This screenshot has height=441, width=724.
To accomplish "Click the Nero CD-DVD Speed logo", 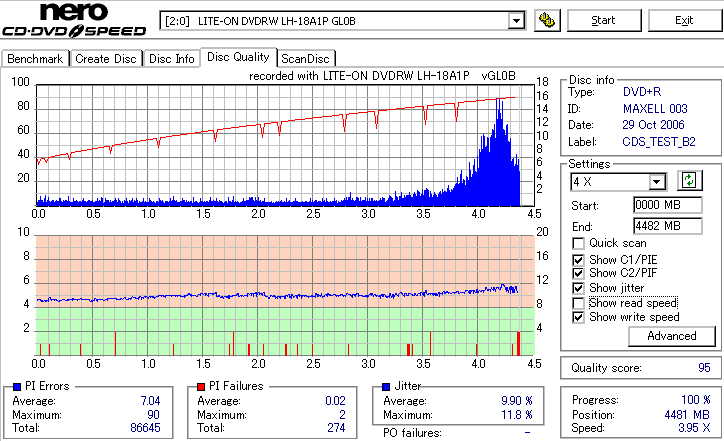I will (74, 20).
